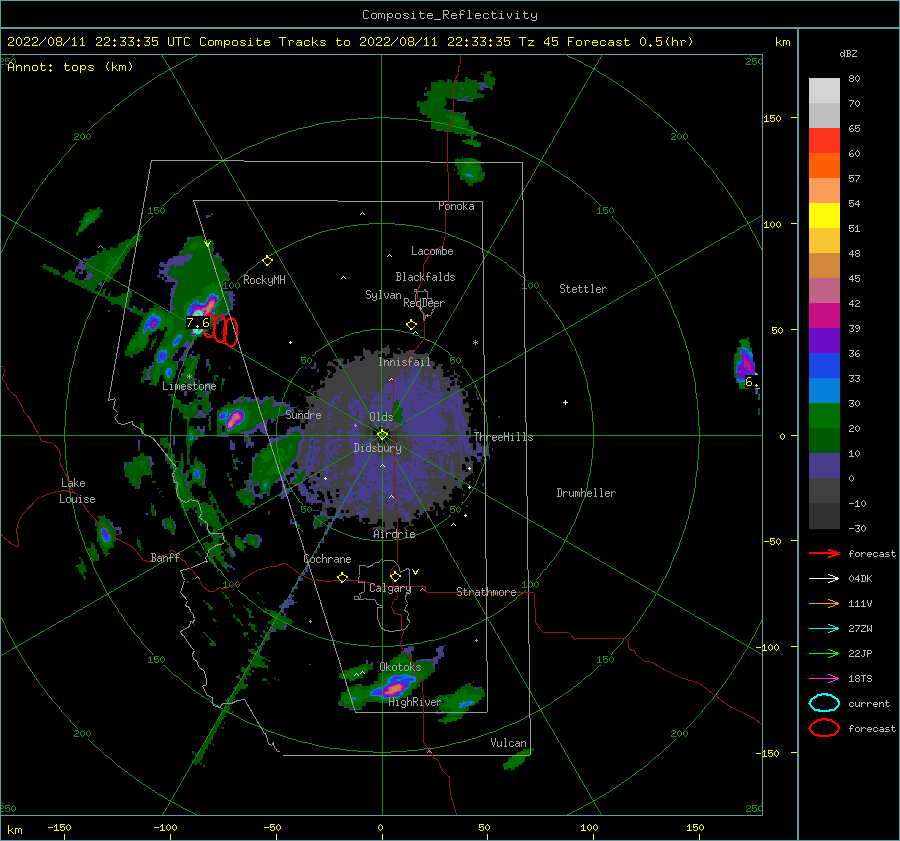900x841 pixels.
Task: Click the Blackfalds city label
Action: click(x=425, y=277)
